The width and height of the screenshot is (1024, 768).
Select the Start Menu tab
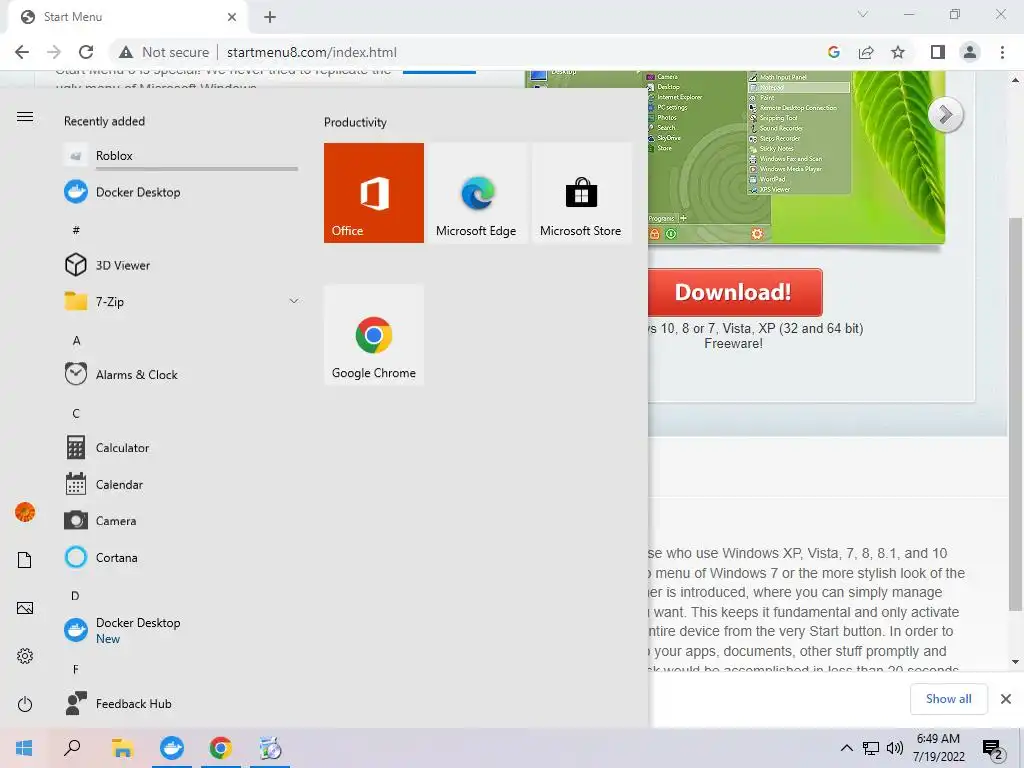(127, 17)
